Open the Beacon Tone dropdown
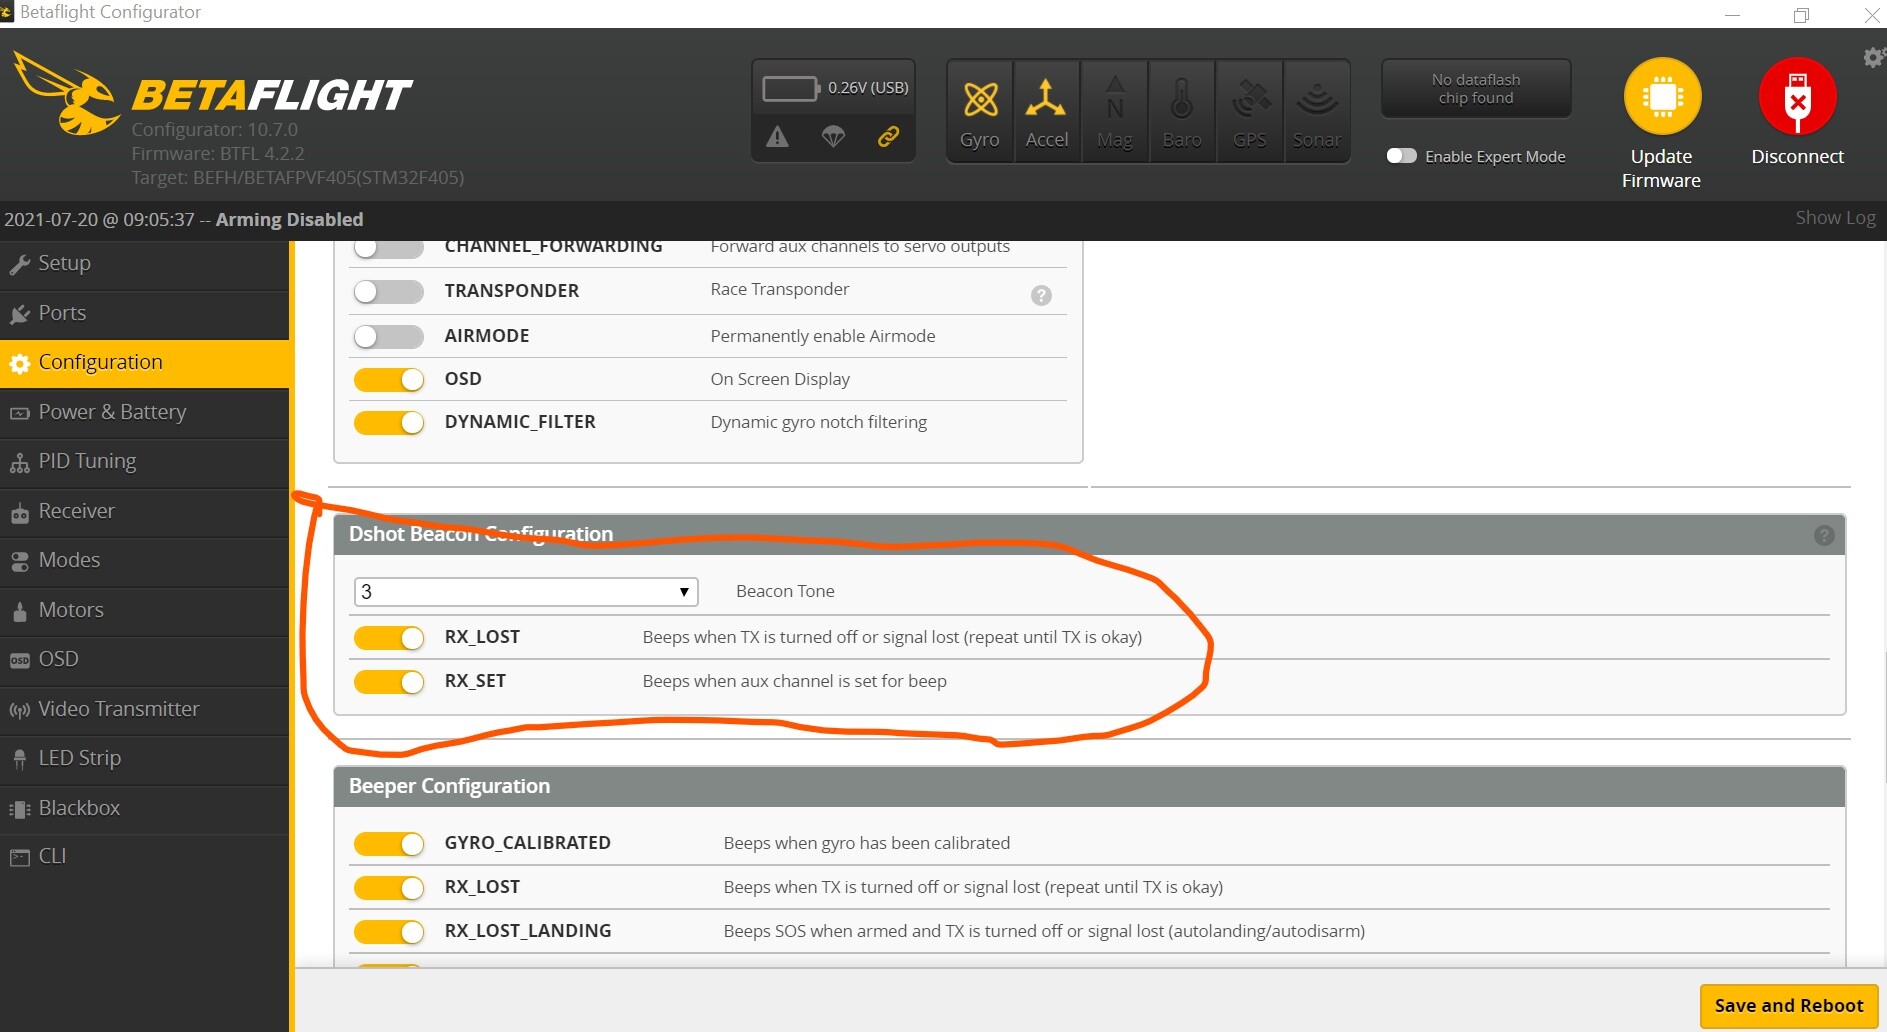The width and height of the screenshot is (1887, 1032). point(526,592)
